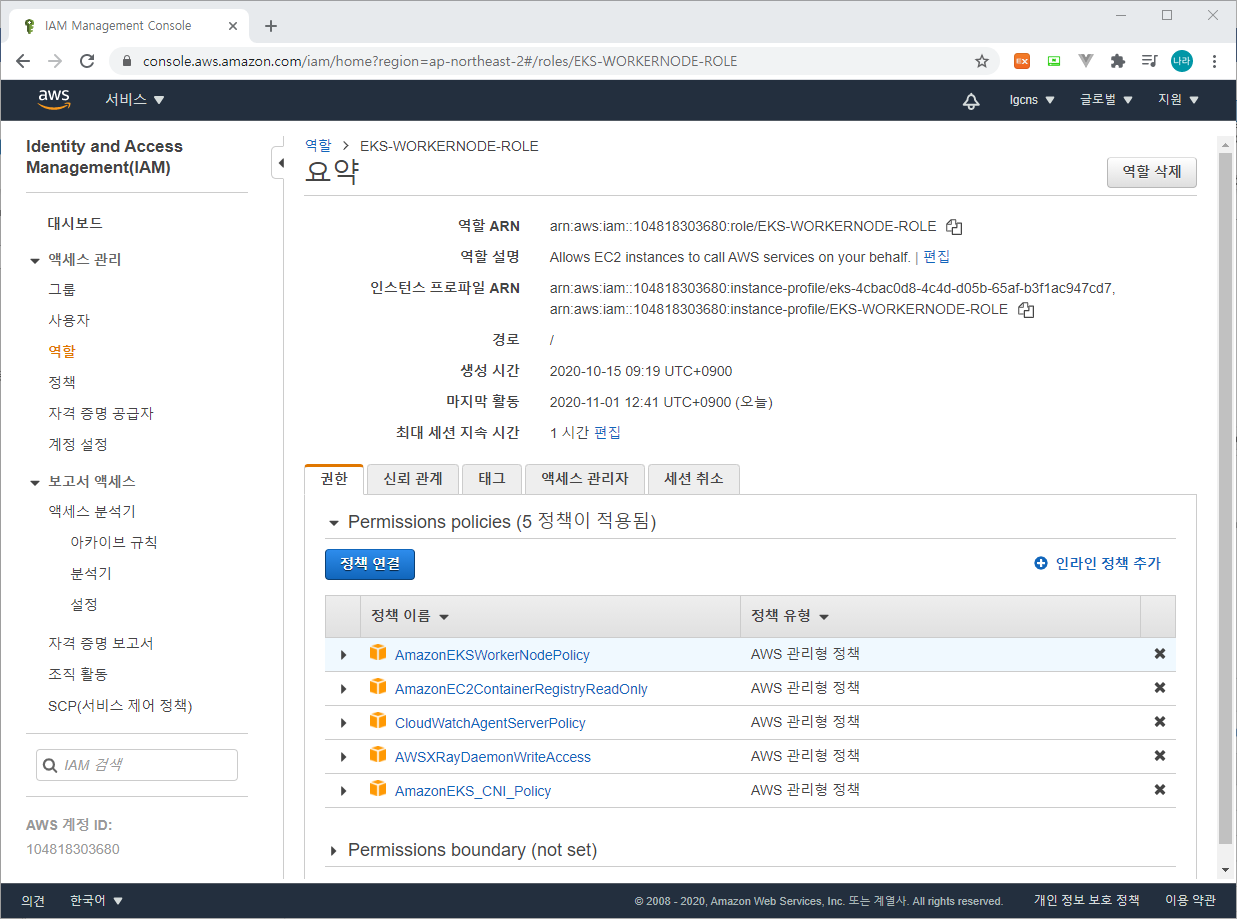Copy the role ARN with the copy icon
Viewport: 1237px width, 919px height.
pos(954,227)
